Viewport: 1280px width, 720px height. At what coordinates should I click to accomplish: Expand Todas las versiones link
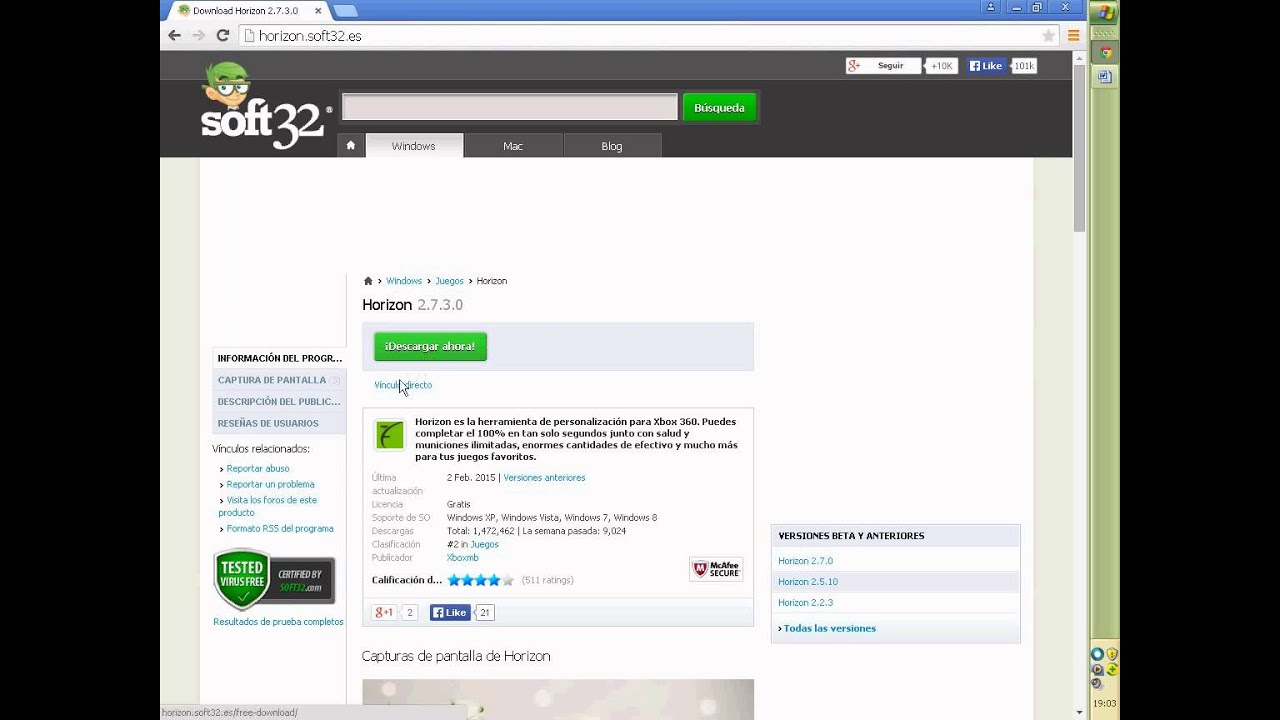[829, 628]
